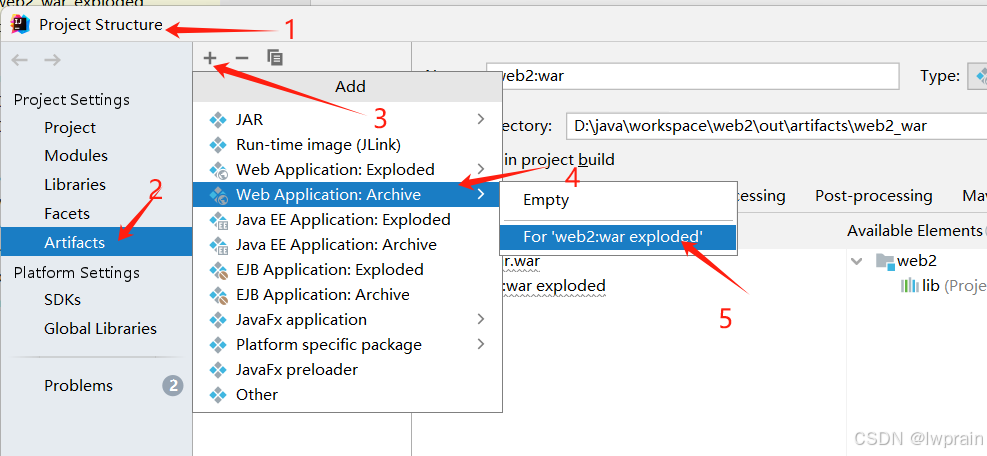Viewport: 987px width, 456px height.
Task: Click the Platform specific package icon
Action: click(218, 345)
